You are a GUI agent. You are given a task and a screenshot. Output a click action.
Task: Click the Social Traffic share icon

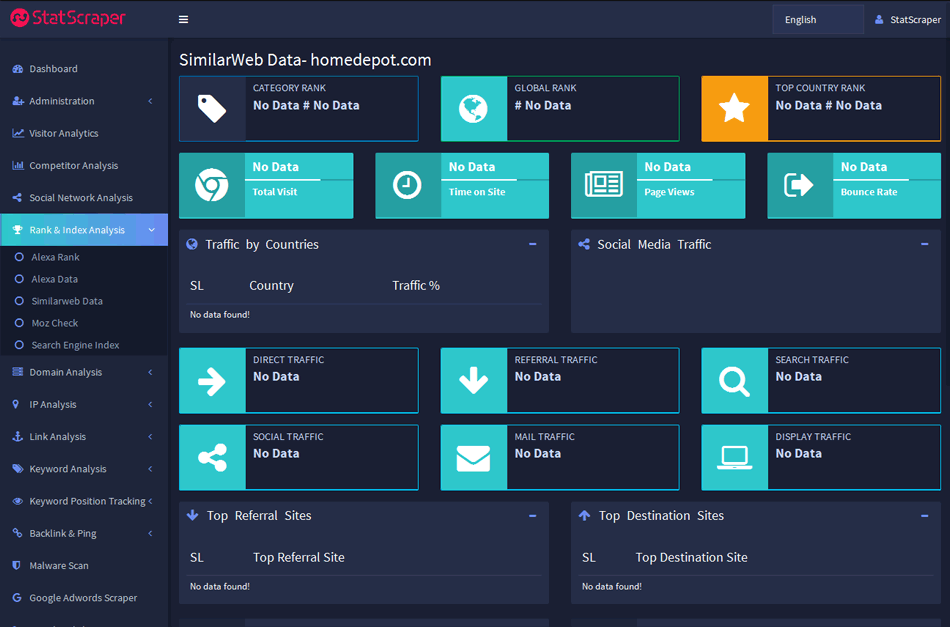(x=212, y=458)
